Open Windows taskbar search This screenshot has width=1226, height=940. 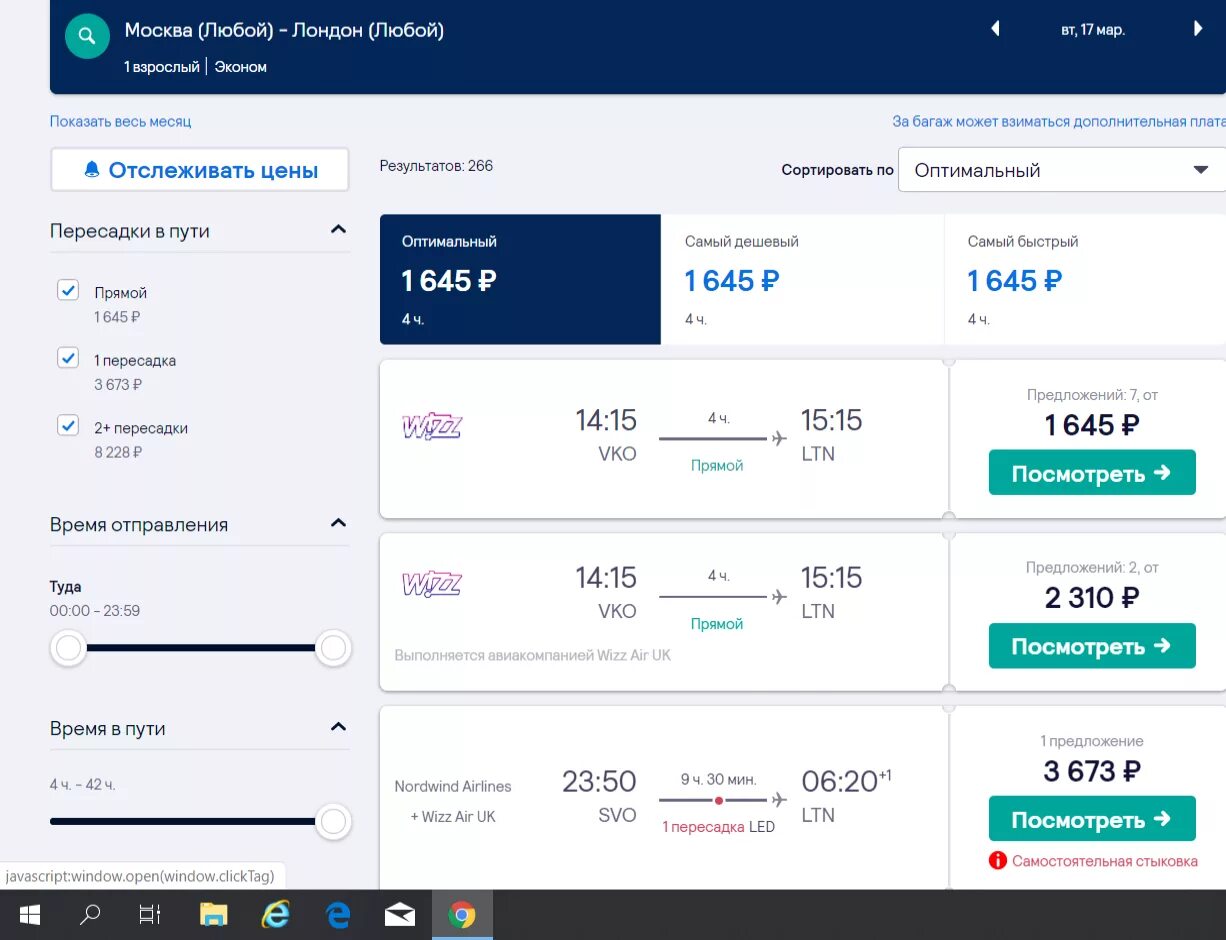90,915
